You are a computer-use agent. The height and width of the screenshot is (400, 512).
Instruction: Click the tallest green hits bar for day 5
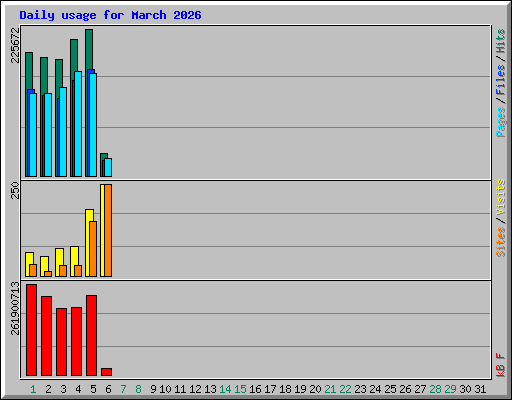[89, 49]
